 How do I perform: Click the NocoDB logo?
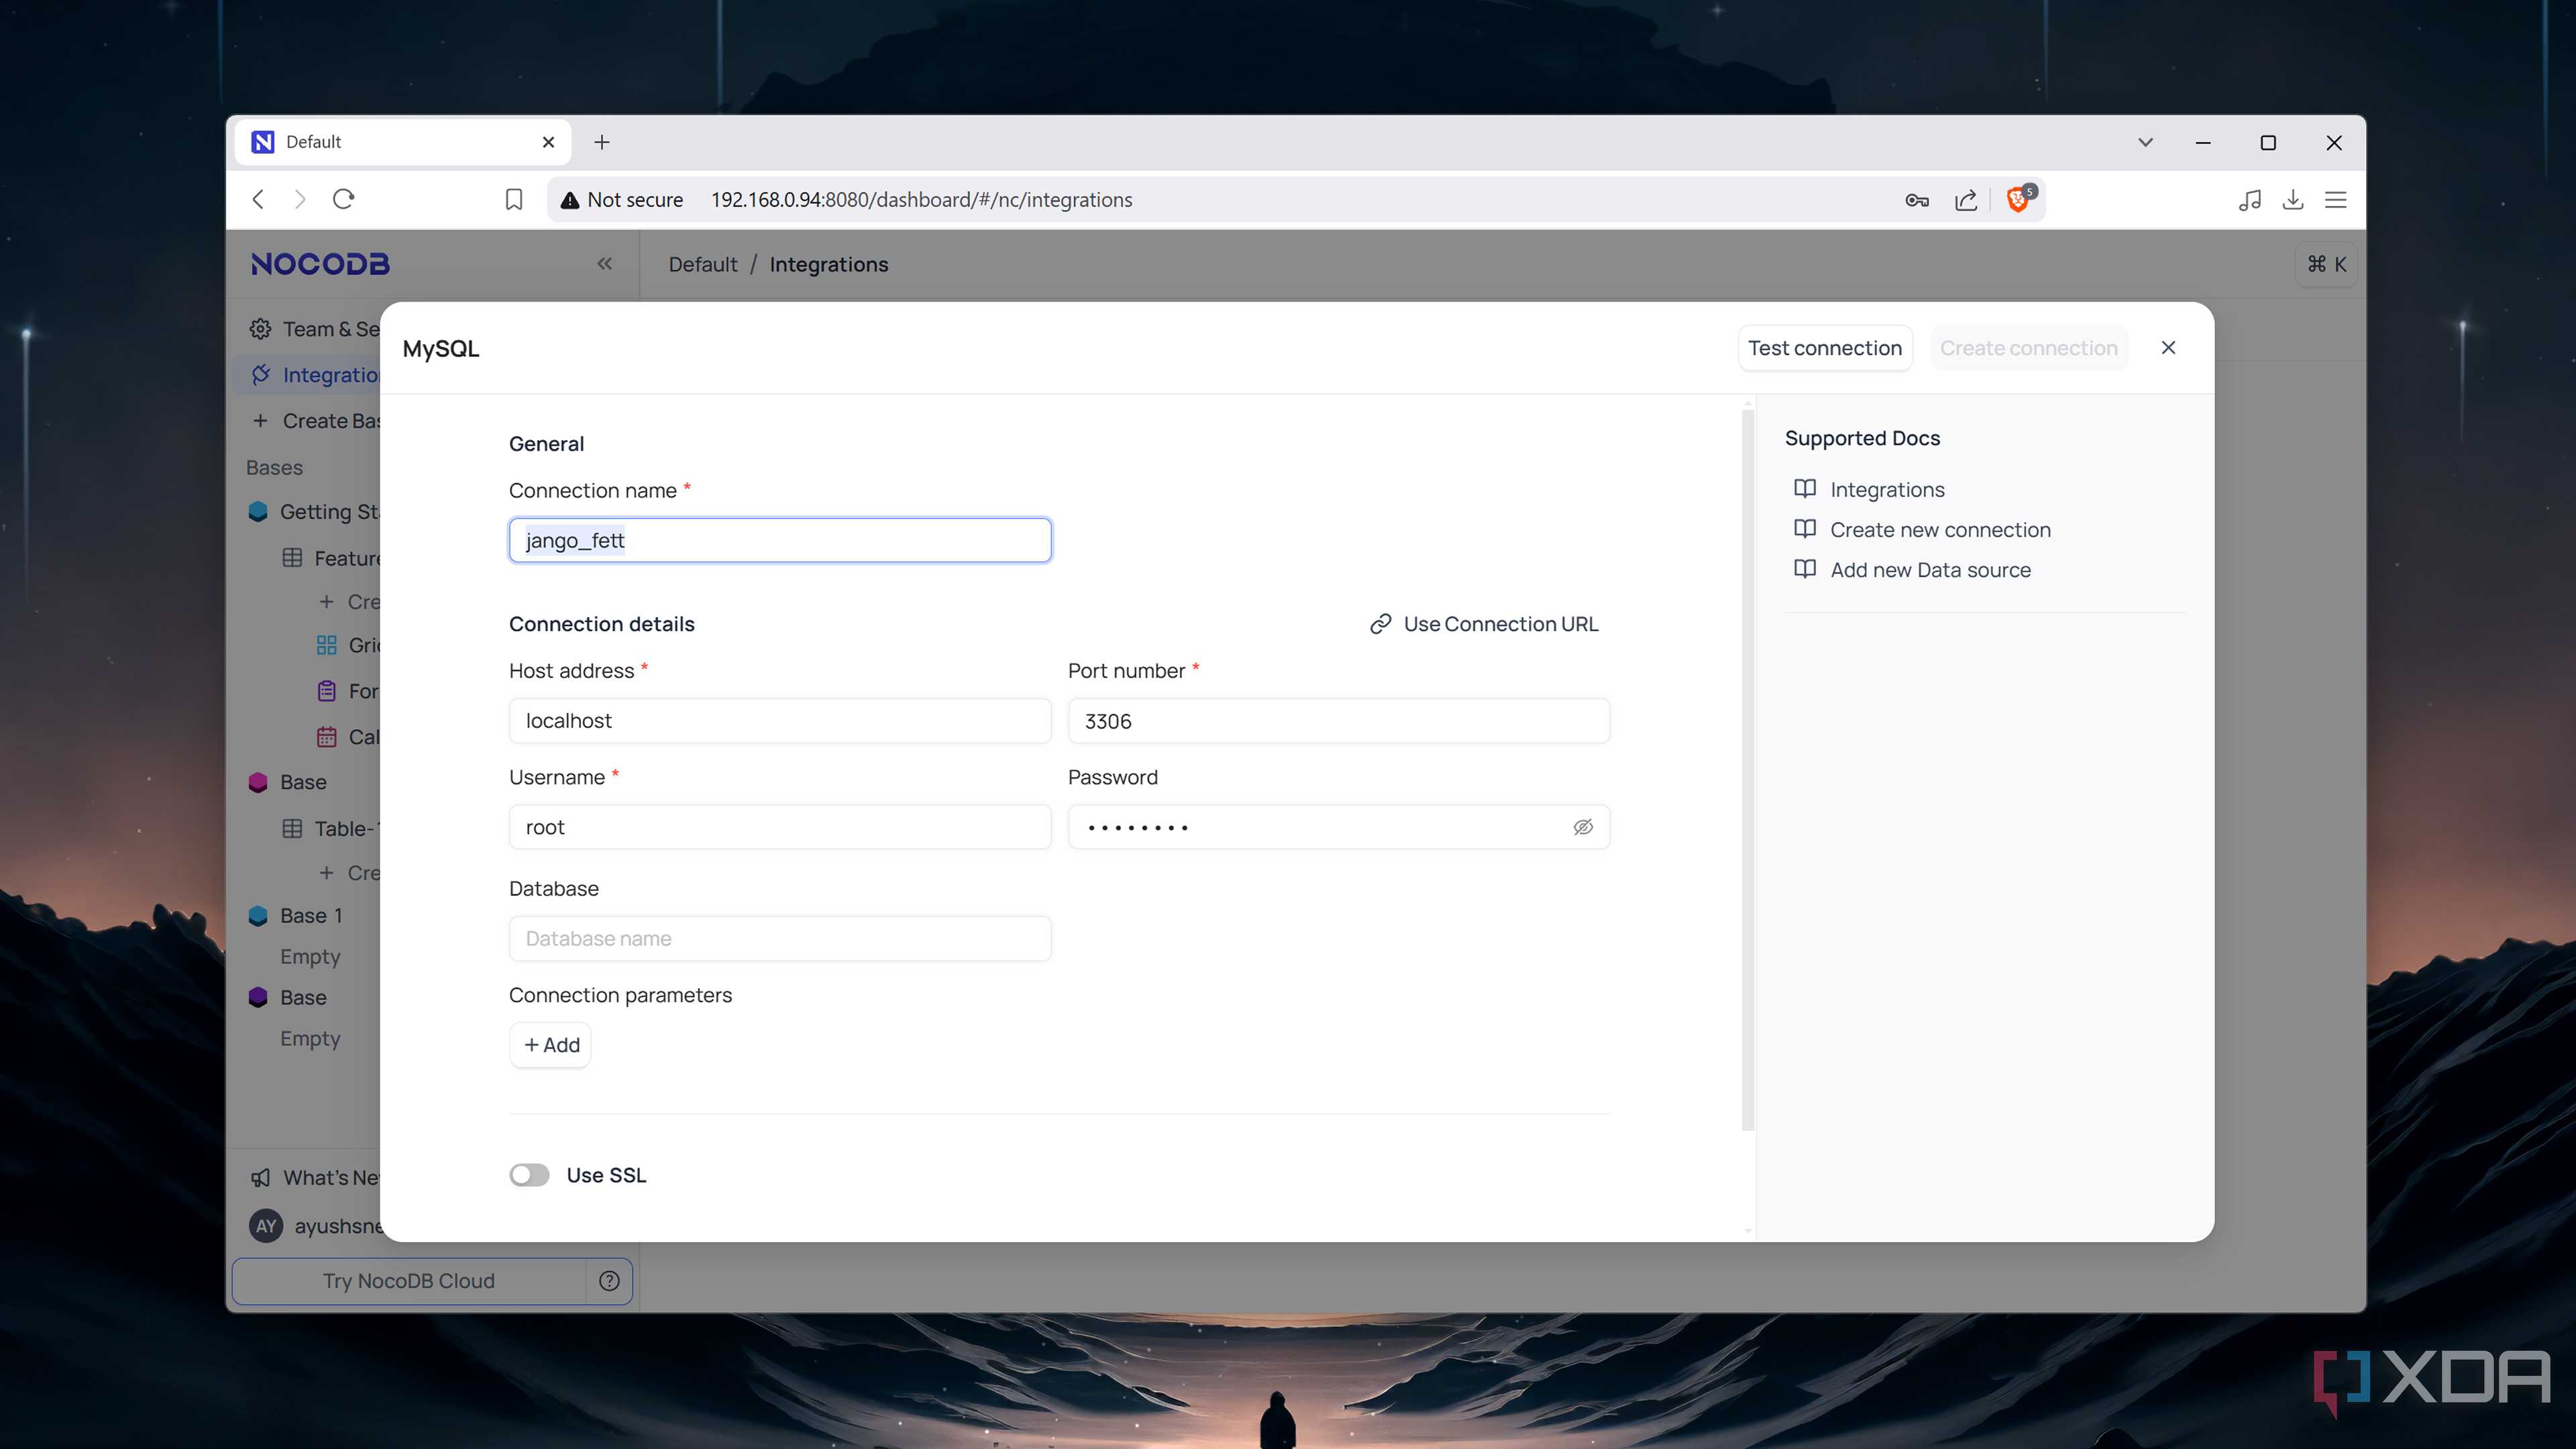point(320,264)
